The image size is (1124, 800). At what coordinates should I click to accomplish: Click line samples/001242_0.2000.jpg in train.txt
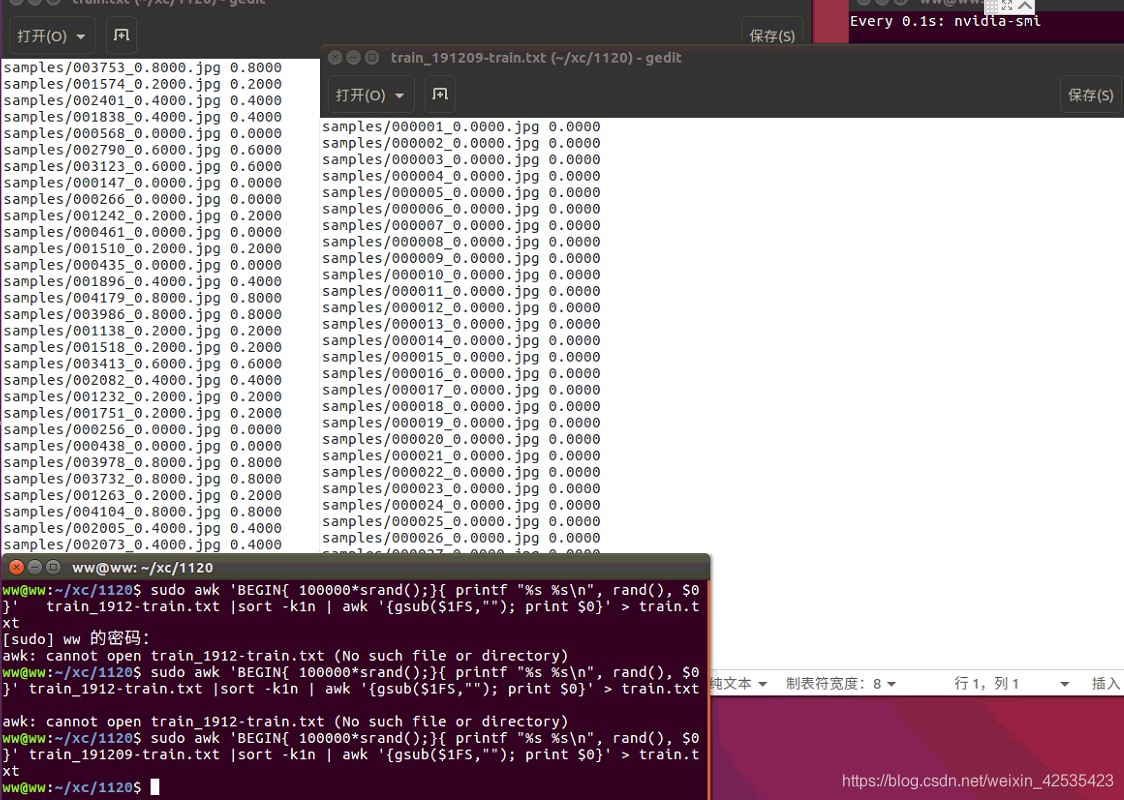click(143, 216)
